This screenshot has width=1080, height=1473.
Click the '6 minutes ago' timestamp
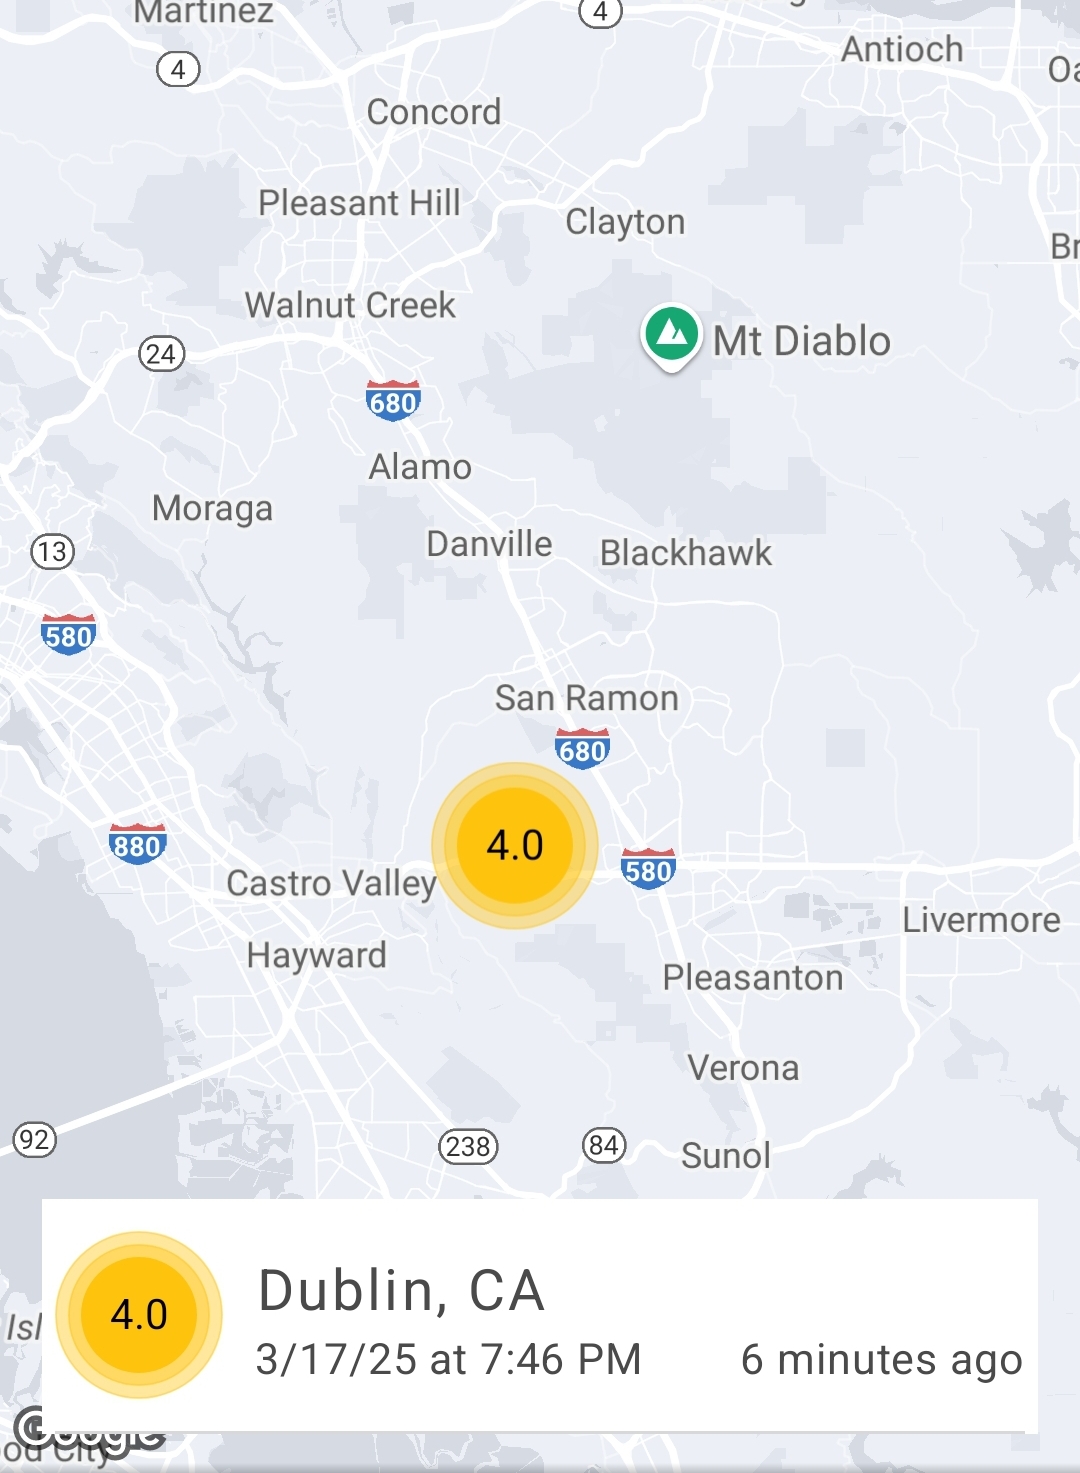pyautogui.click(x=882, y=1360)
